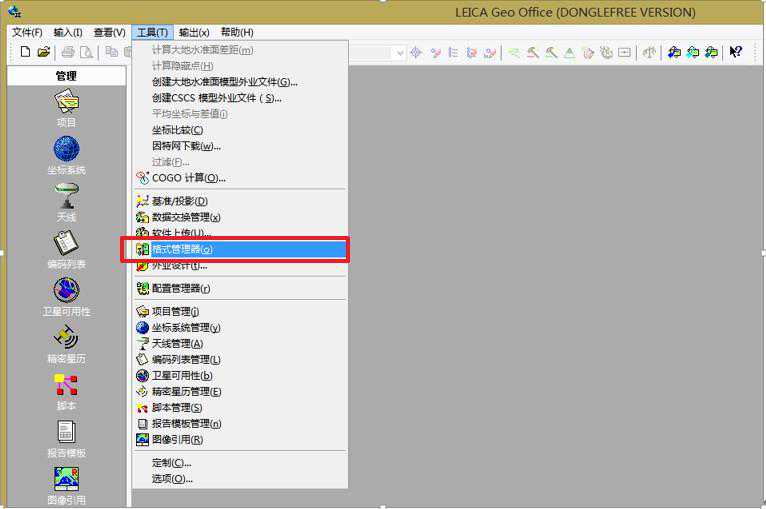Open the 报告模板 document icon in sidebar
The height and width of the screenshot is (509, 766).
click(66, 432)
